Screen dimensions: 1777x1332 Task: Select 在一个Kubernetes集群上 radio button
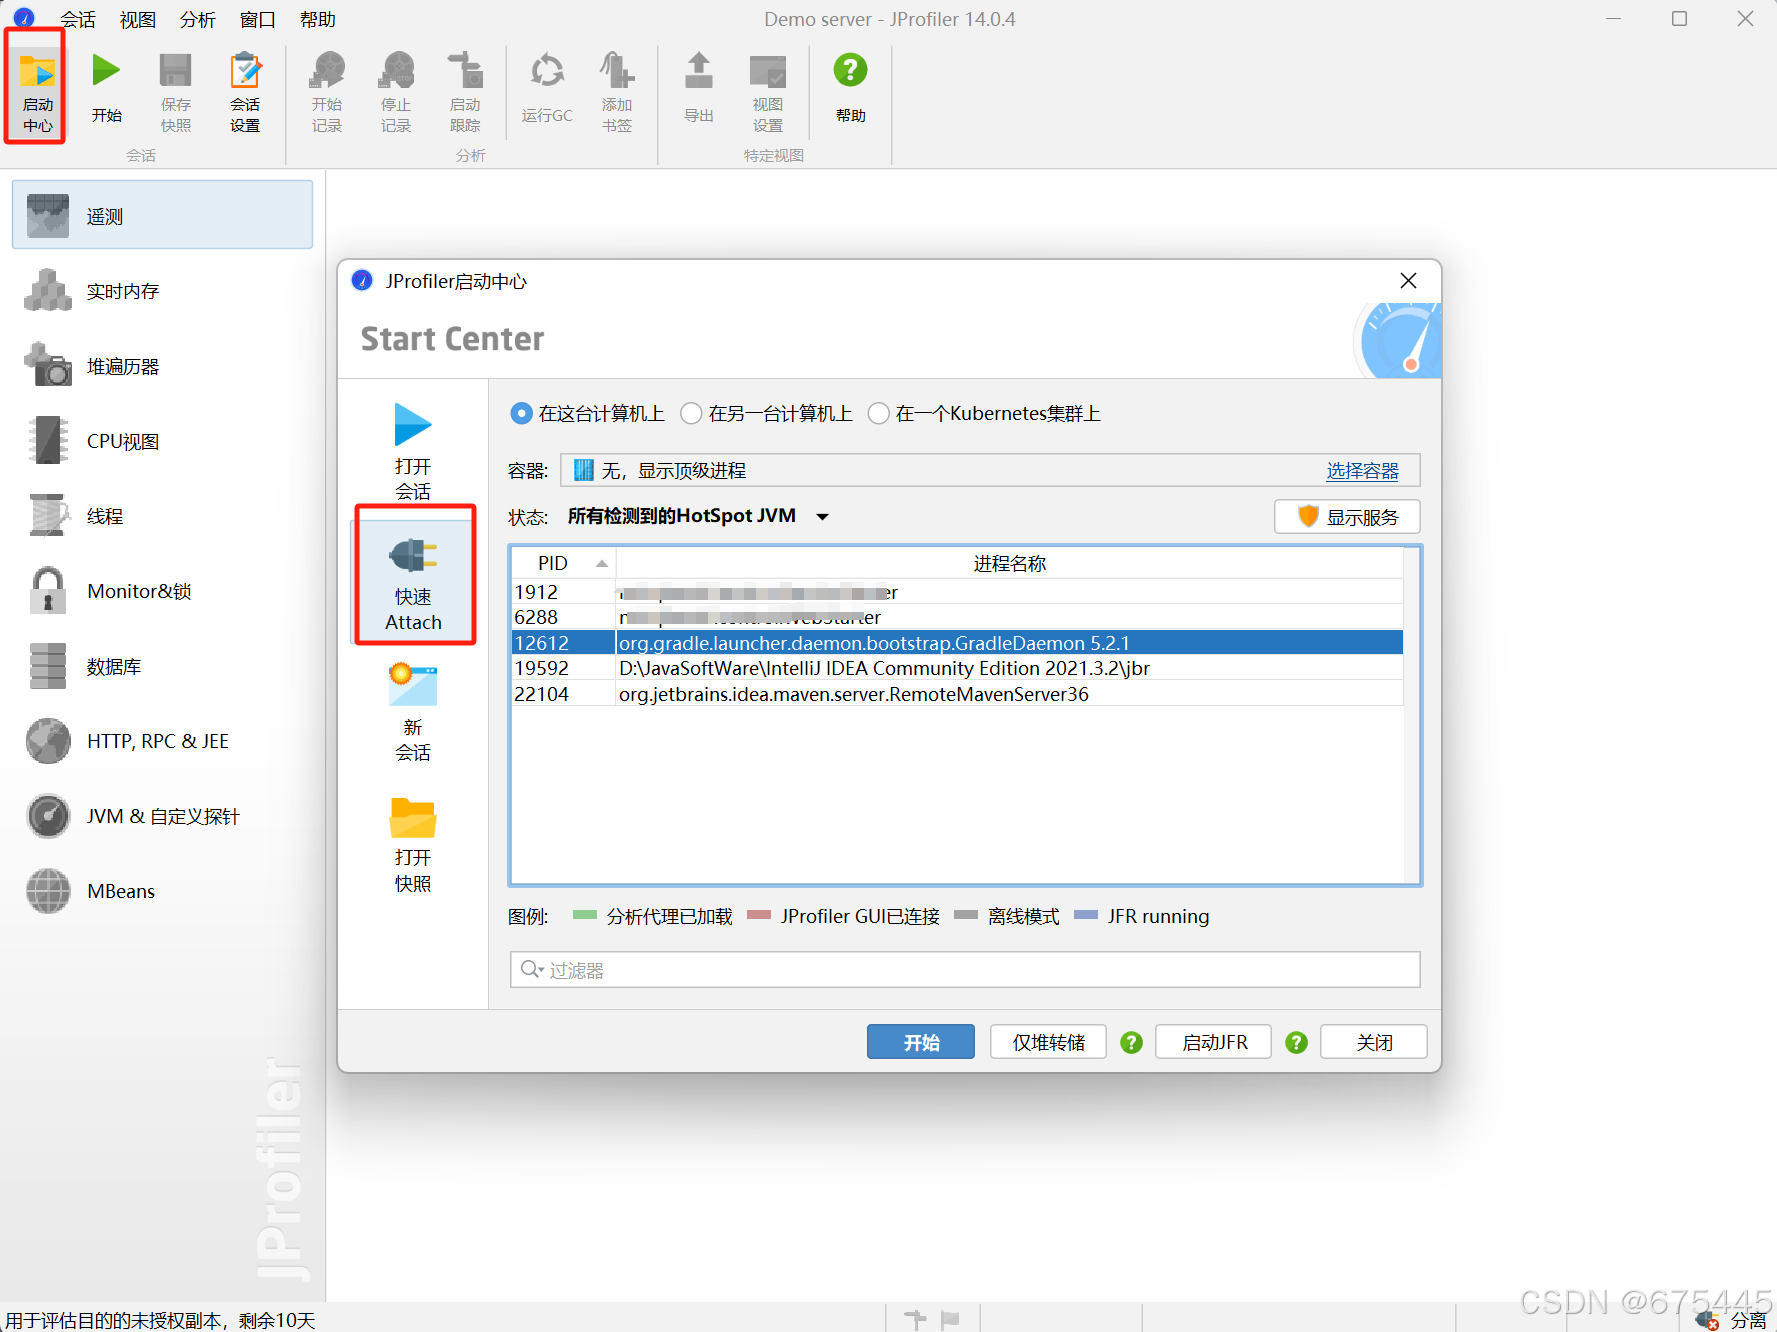pyautogui.click(x=878, y=413)
